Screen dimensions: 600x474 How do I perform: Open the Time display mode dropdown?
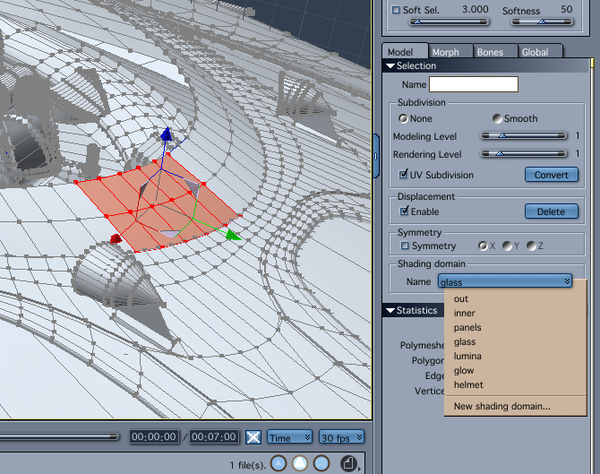[x=289, y=438]
